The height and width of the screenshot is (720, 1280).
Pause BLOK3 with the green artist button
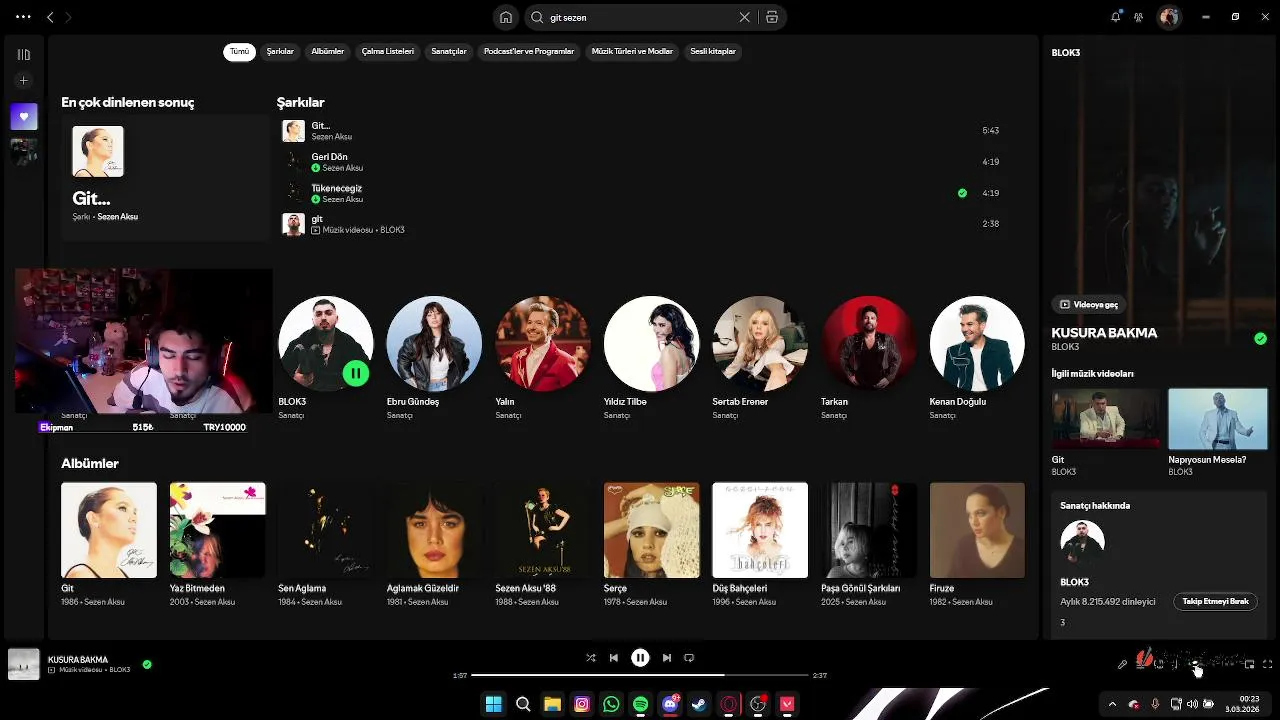click(355, 373)
